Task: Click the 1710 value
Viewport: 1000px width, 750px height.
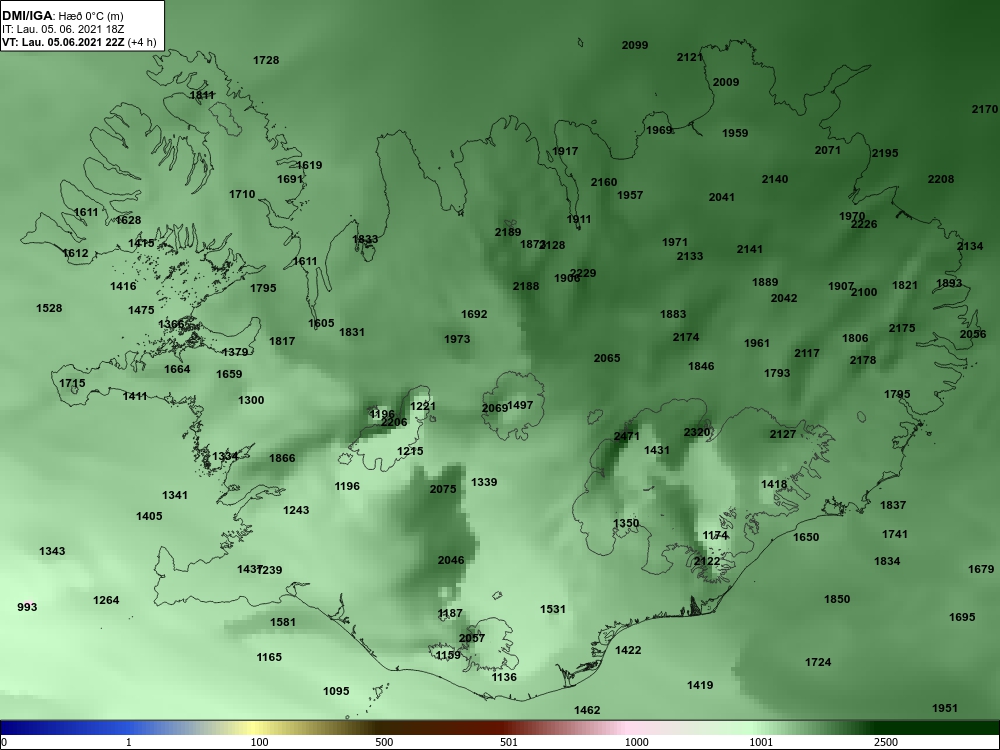Action: 242,194
